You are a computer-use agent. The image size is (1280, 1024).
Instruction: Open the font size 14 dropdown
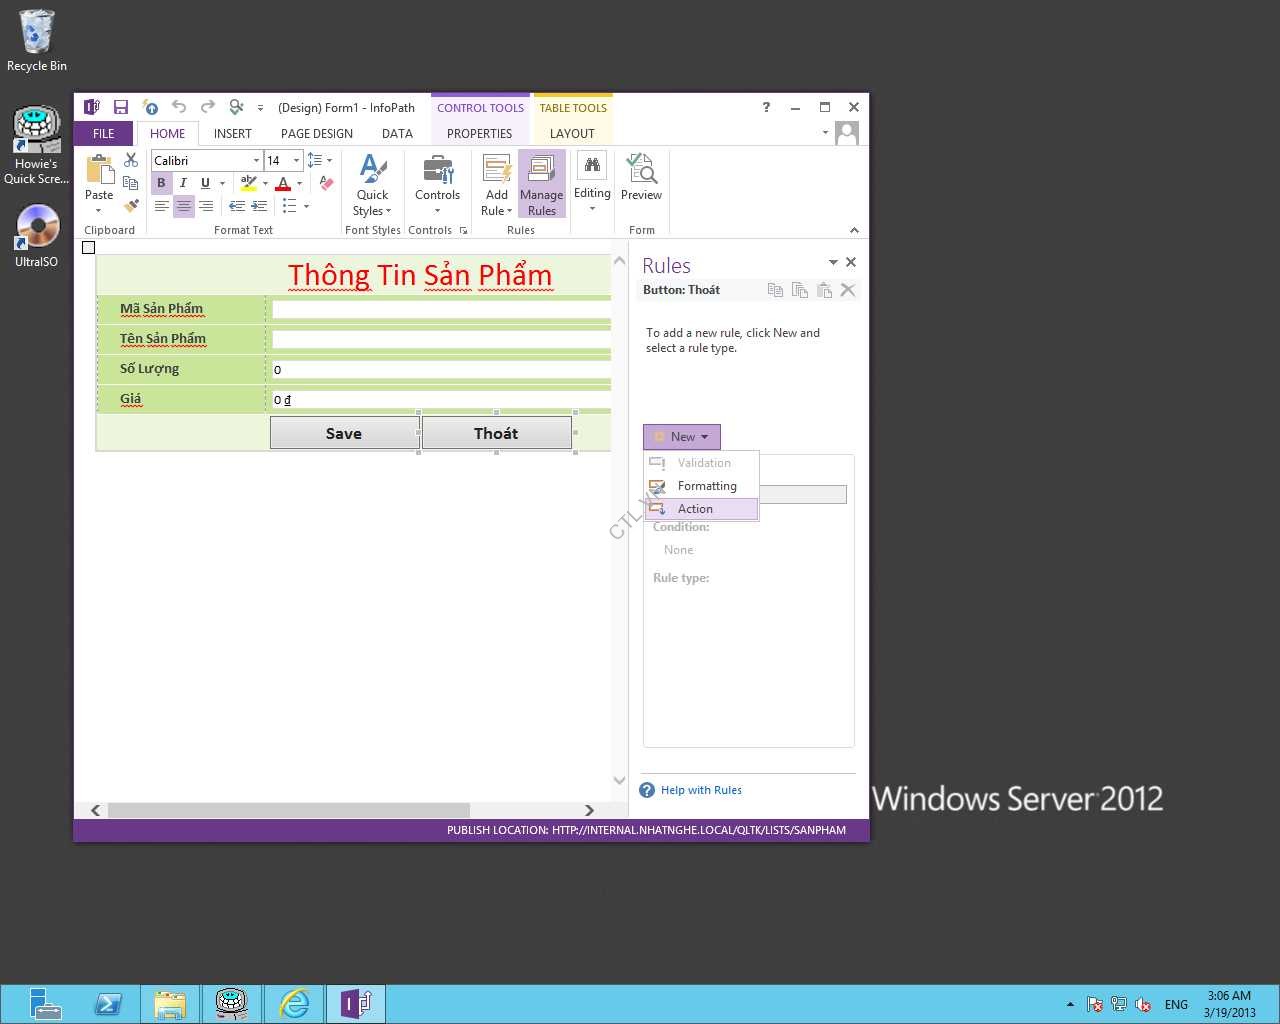click(296, 161)
